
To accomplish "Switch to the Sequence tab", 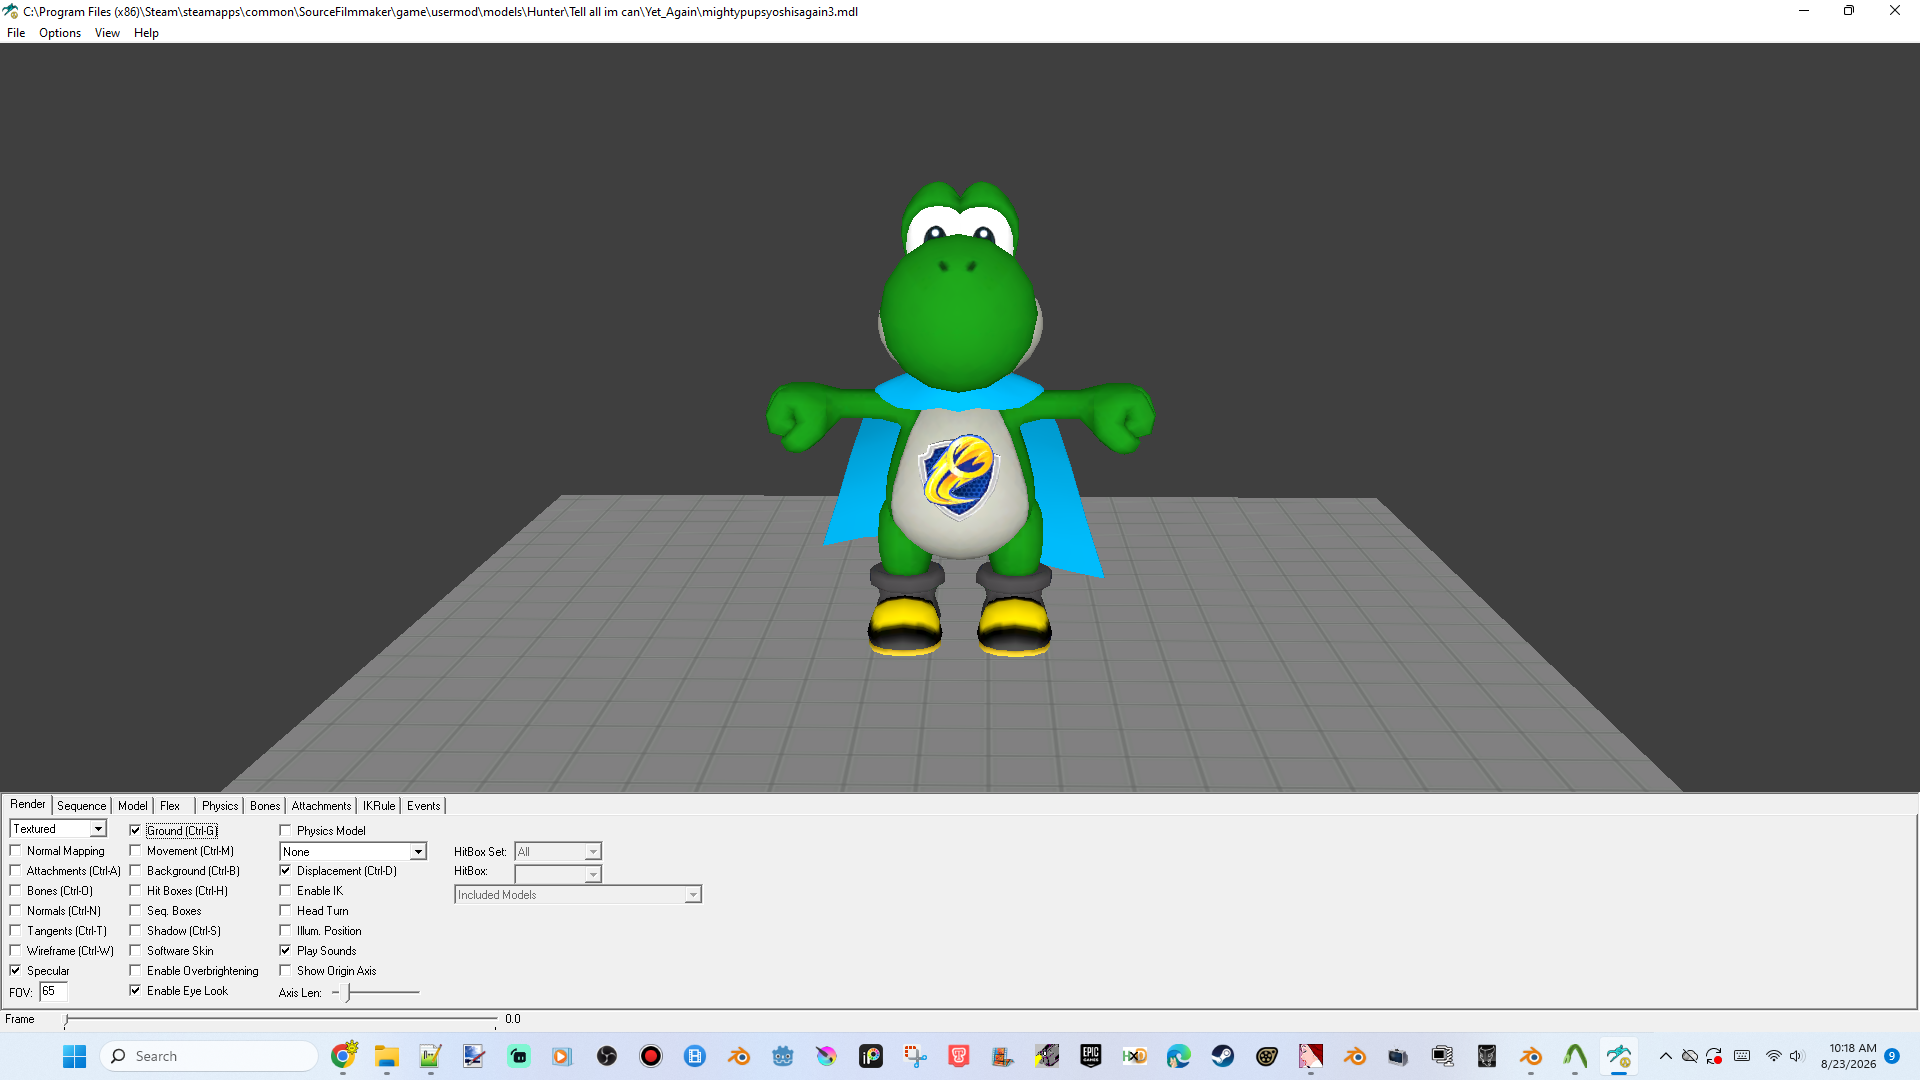I will [x=81, y=806].
